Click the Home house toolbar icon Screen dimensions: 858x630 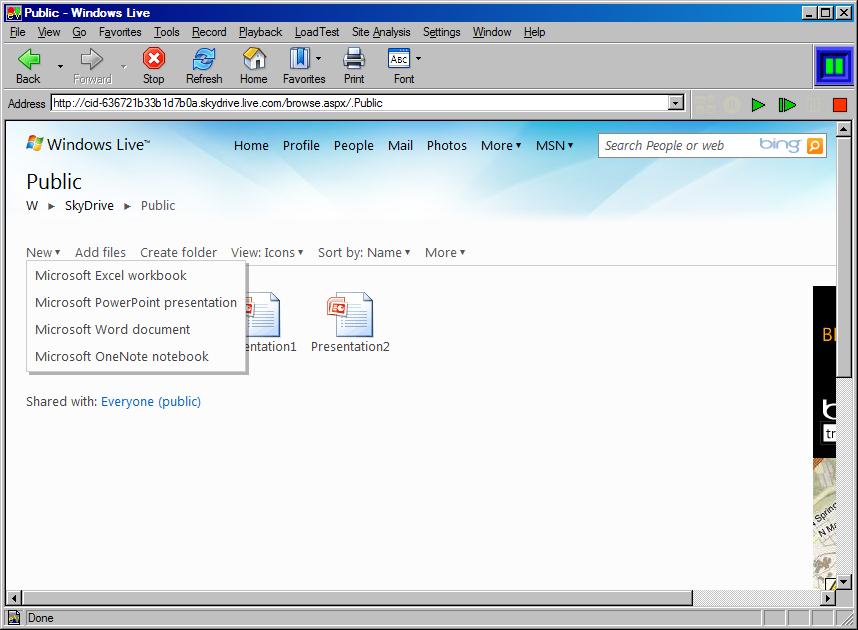pyautogui.click(x=254, y=58)
